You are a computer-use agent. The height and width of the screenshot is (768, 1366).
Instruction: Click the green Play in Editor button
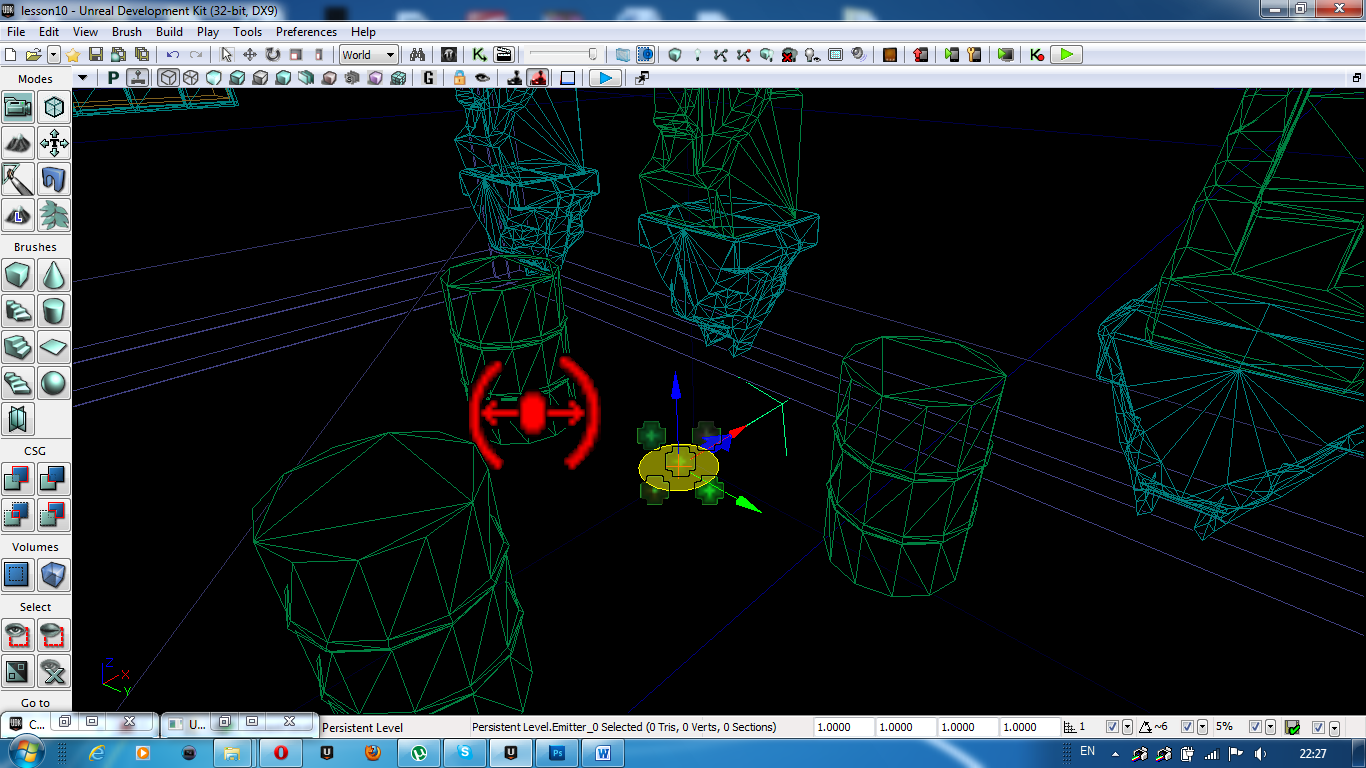pyautogui.click(x=1067, y=55)
